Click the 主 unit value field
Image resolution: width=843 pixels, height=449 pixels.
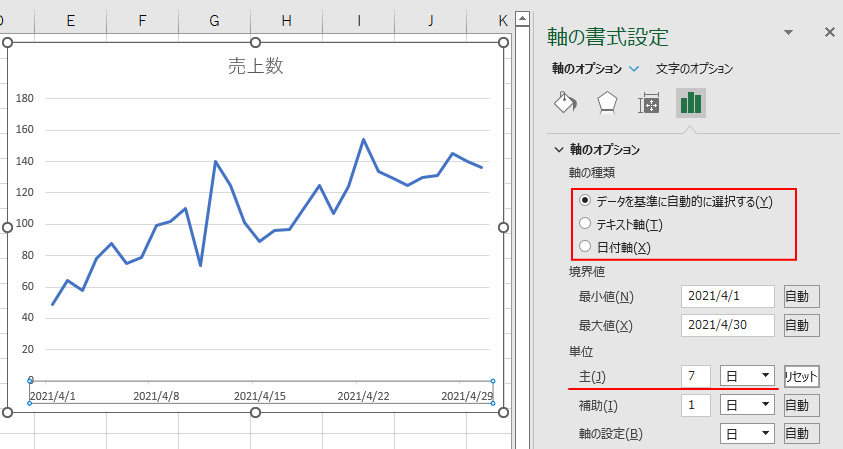(696, 376)
